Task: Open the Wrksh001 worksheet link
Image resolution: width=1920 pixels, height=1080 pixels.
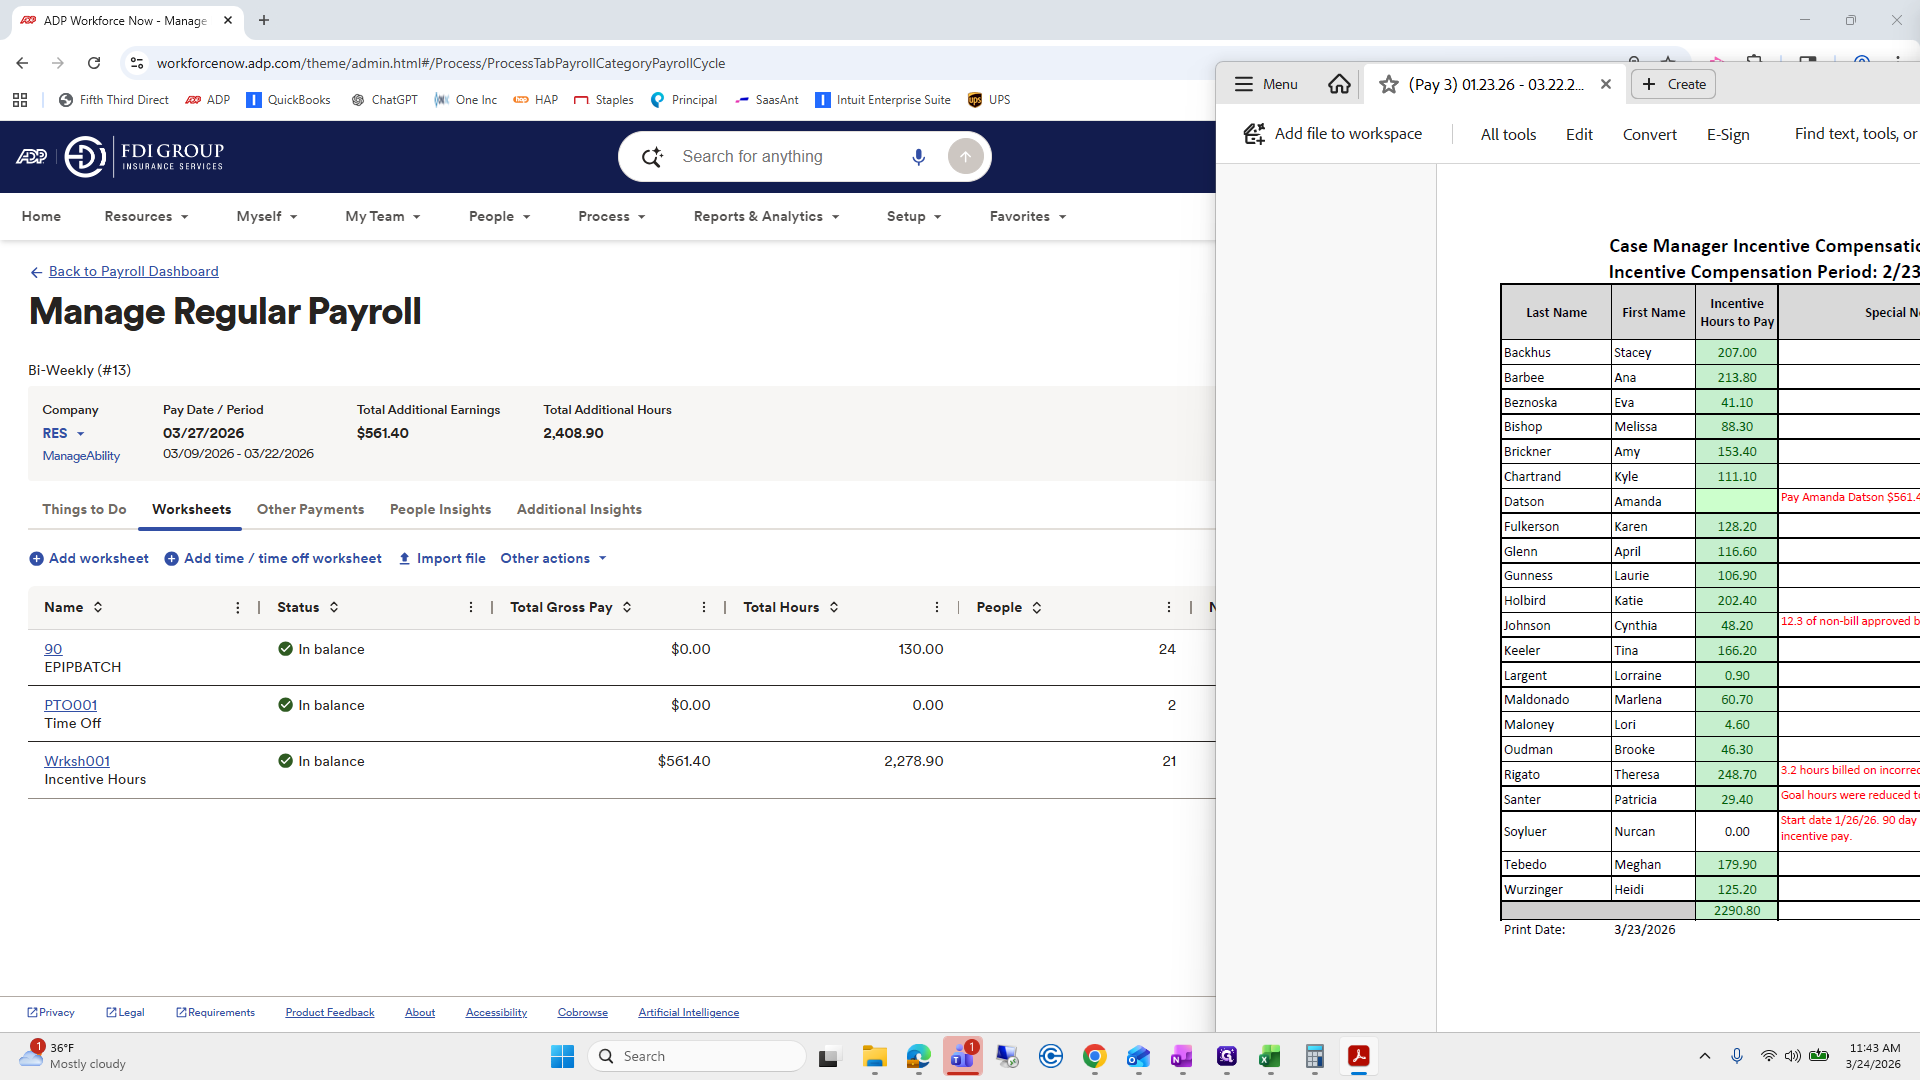Action: pos(77,761)
